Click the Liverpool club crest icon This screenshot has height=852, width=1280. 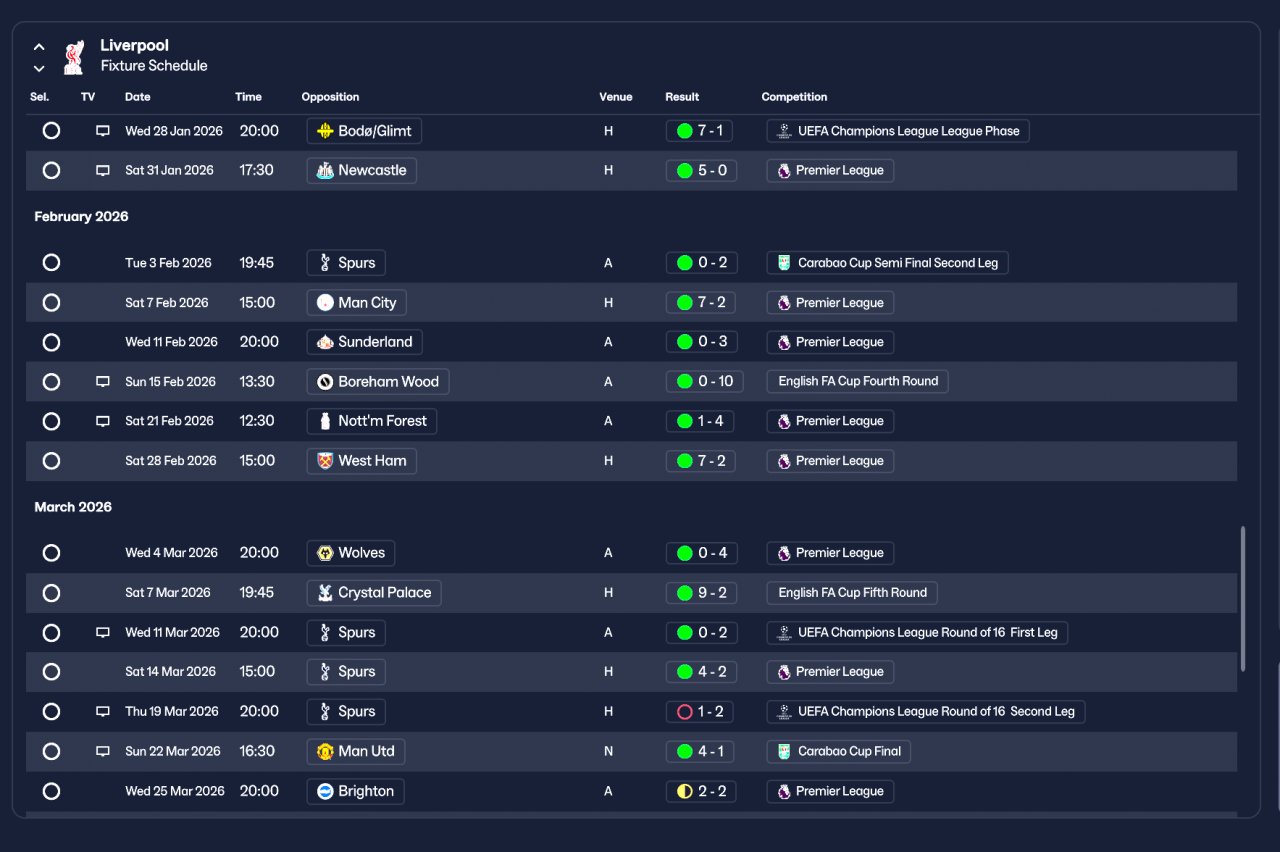pos(73,57)
